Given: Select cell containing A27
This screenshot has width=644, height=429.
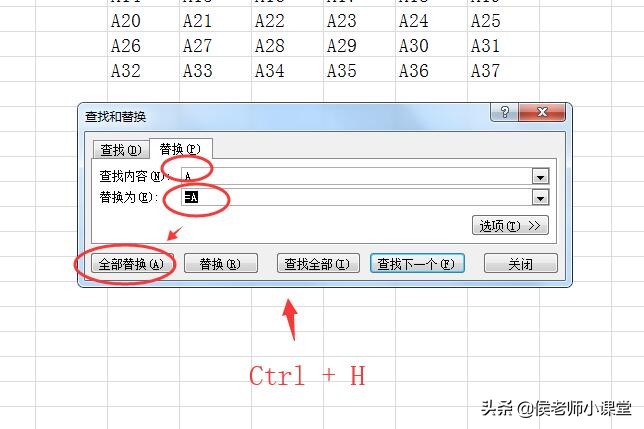Looking at the screenshot, I should (x=215, y=45).
